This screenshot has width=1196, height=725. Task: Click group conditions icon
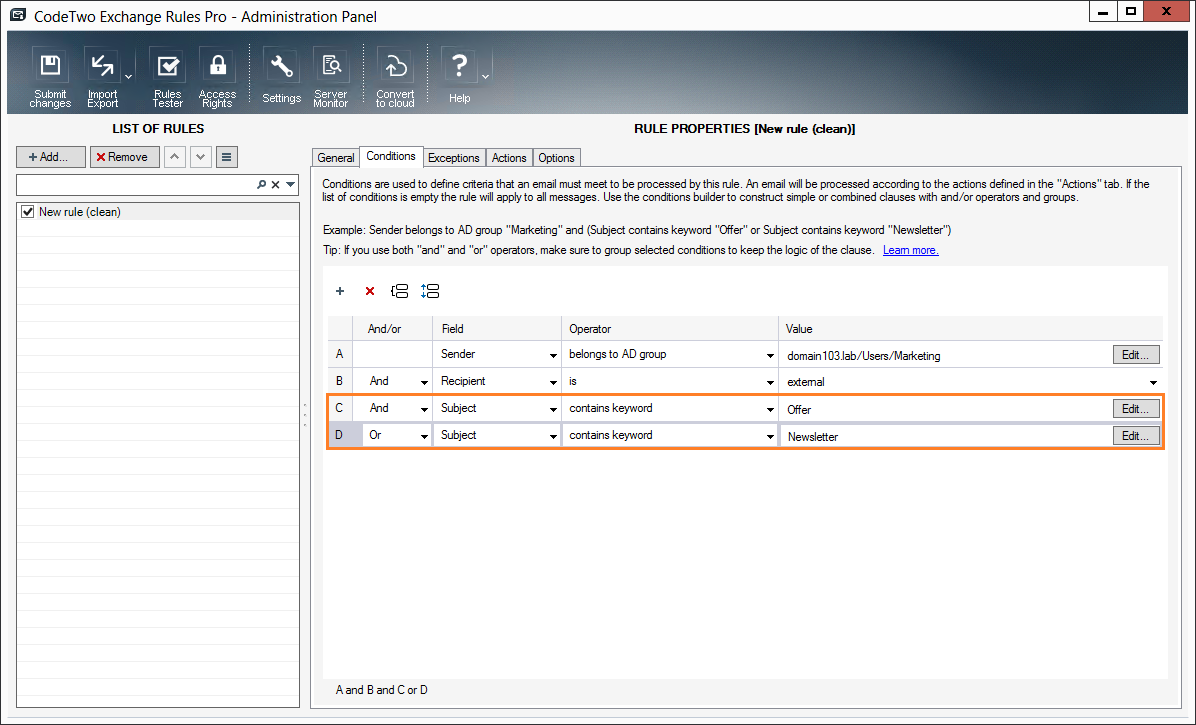[x=400, y=291]
